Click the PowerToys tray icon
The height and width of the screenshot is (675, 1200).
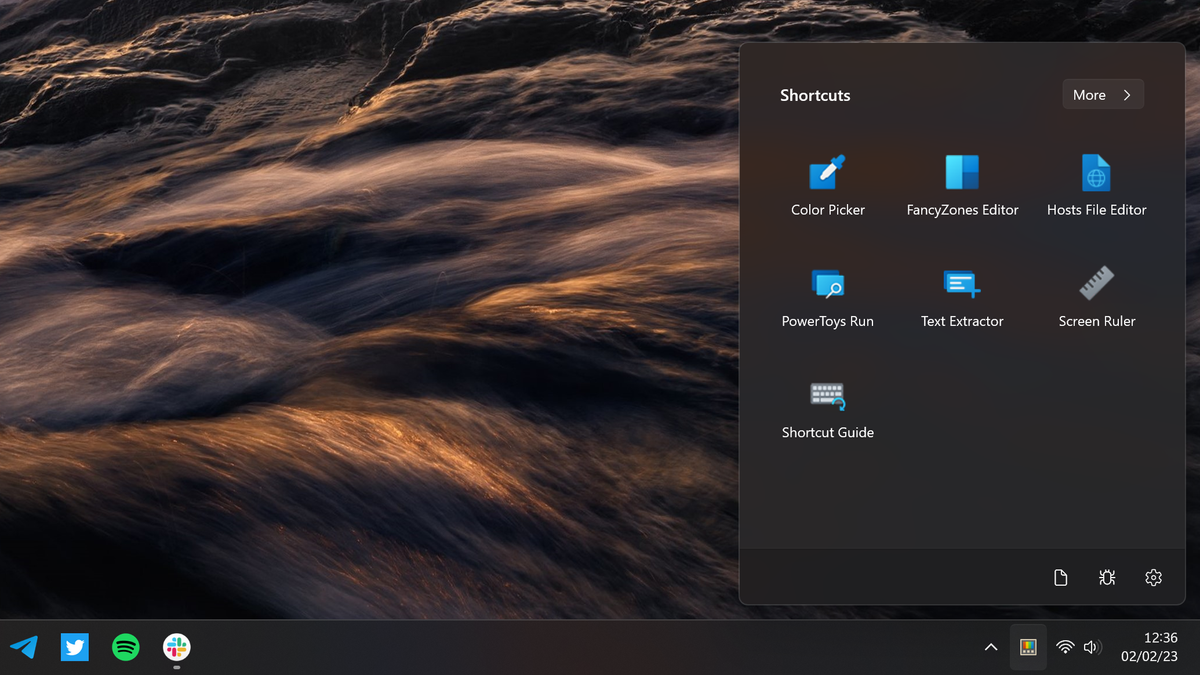click(1028, 647)
